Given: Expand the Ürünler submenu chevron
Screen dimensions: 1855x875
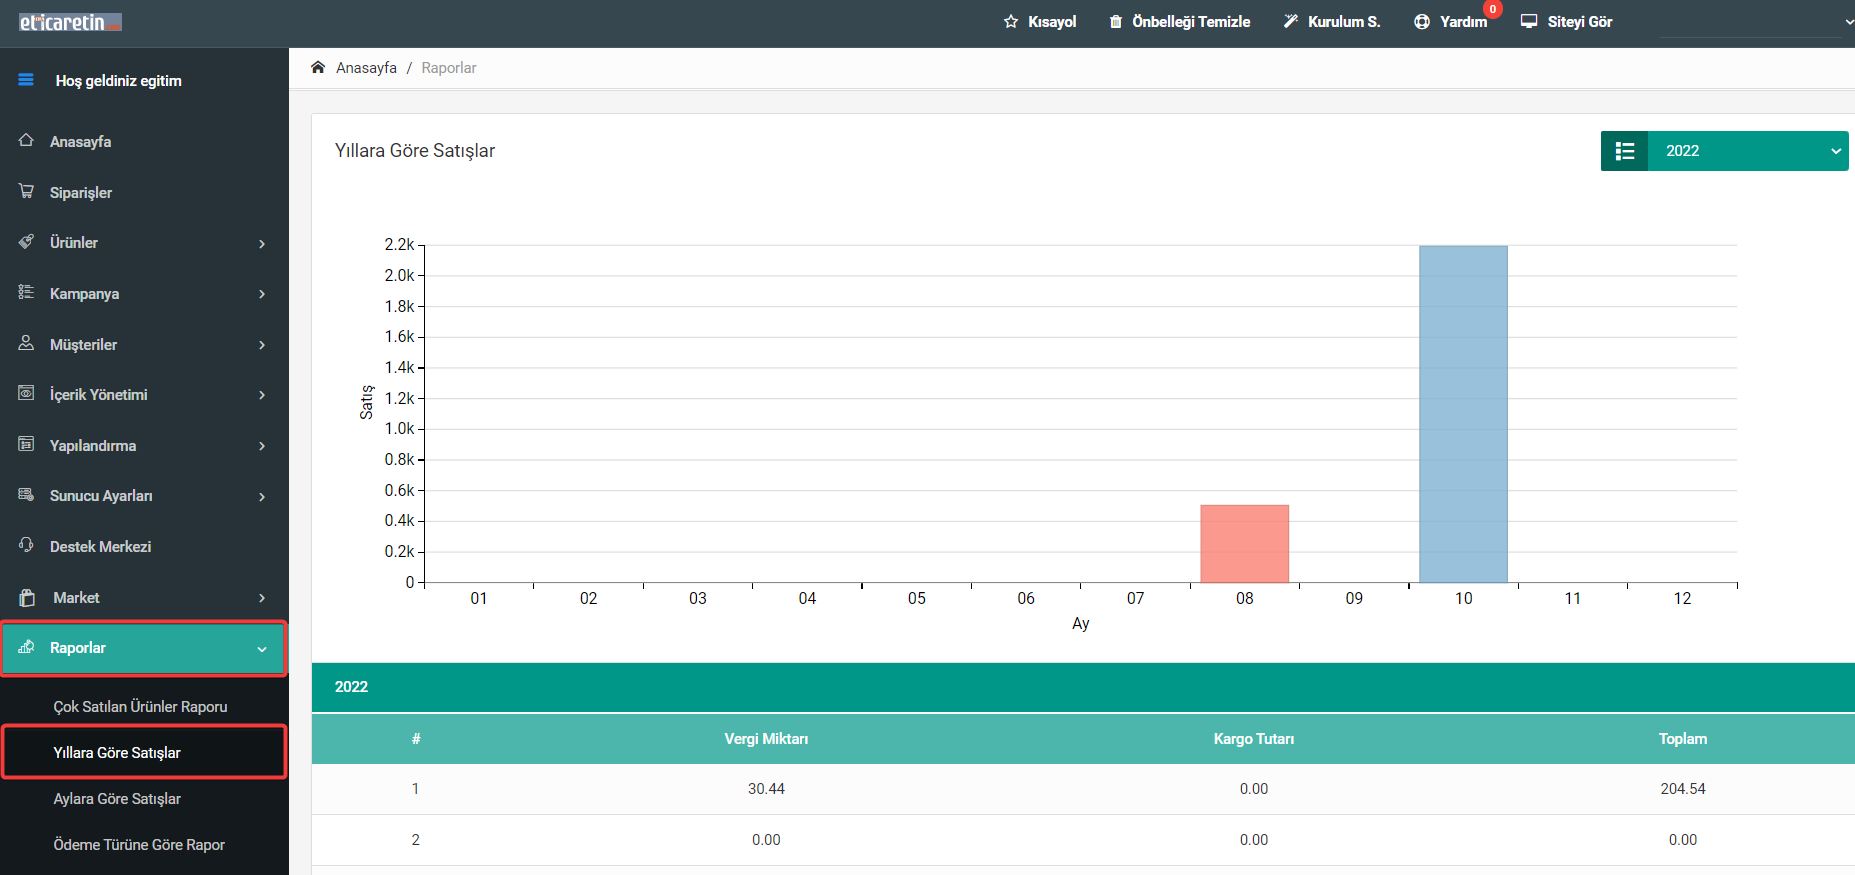Looking at the screenshot, I should (x=262, y=244).
